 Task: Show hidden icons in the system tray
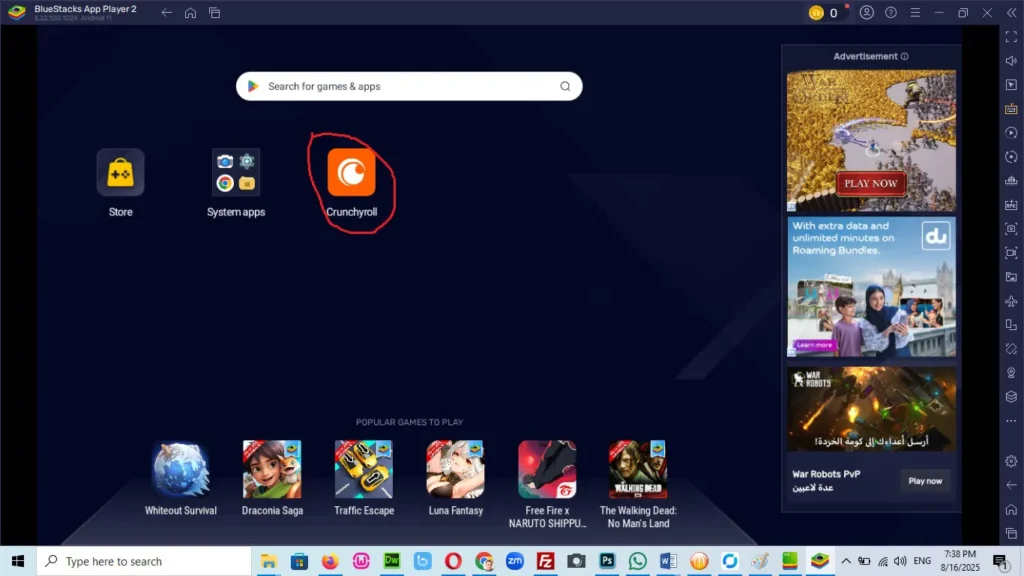(846, 561)
